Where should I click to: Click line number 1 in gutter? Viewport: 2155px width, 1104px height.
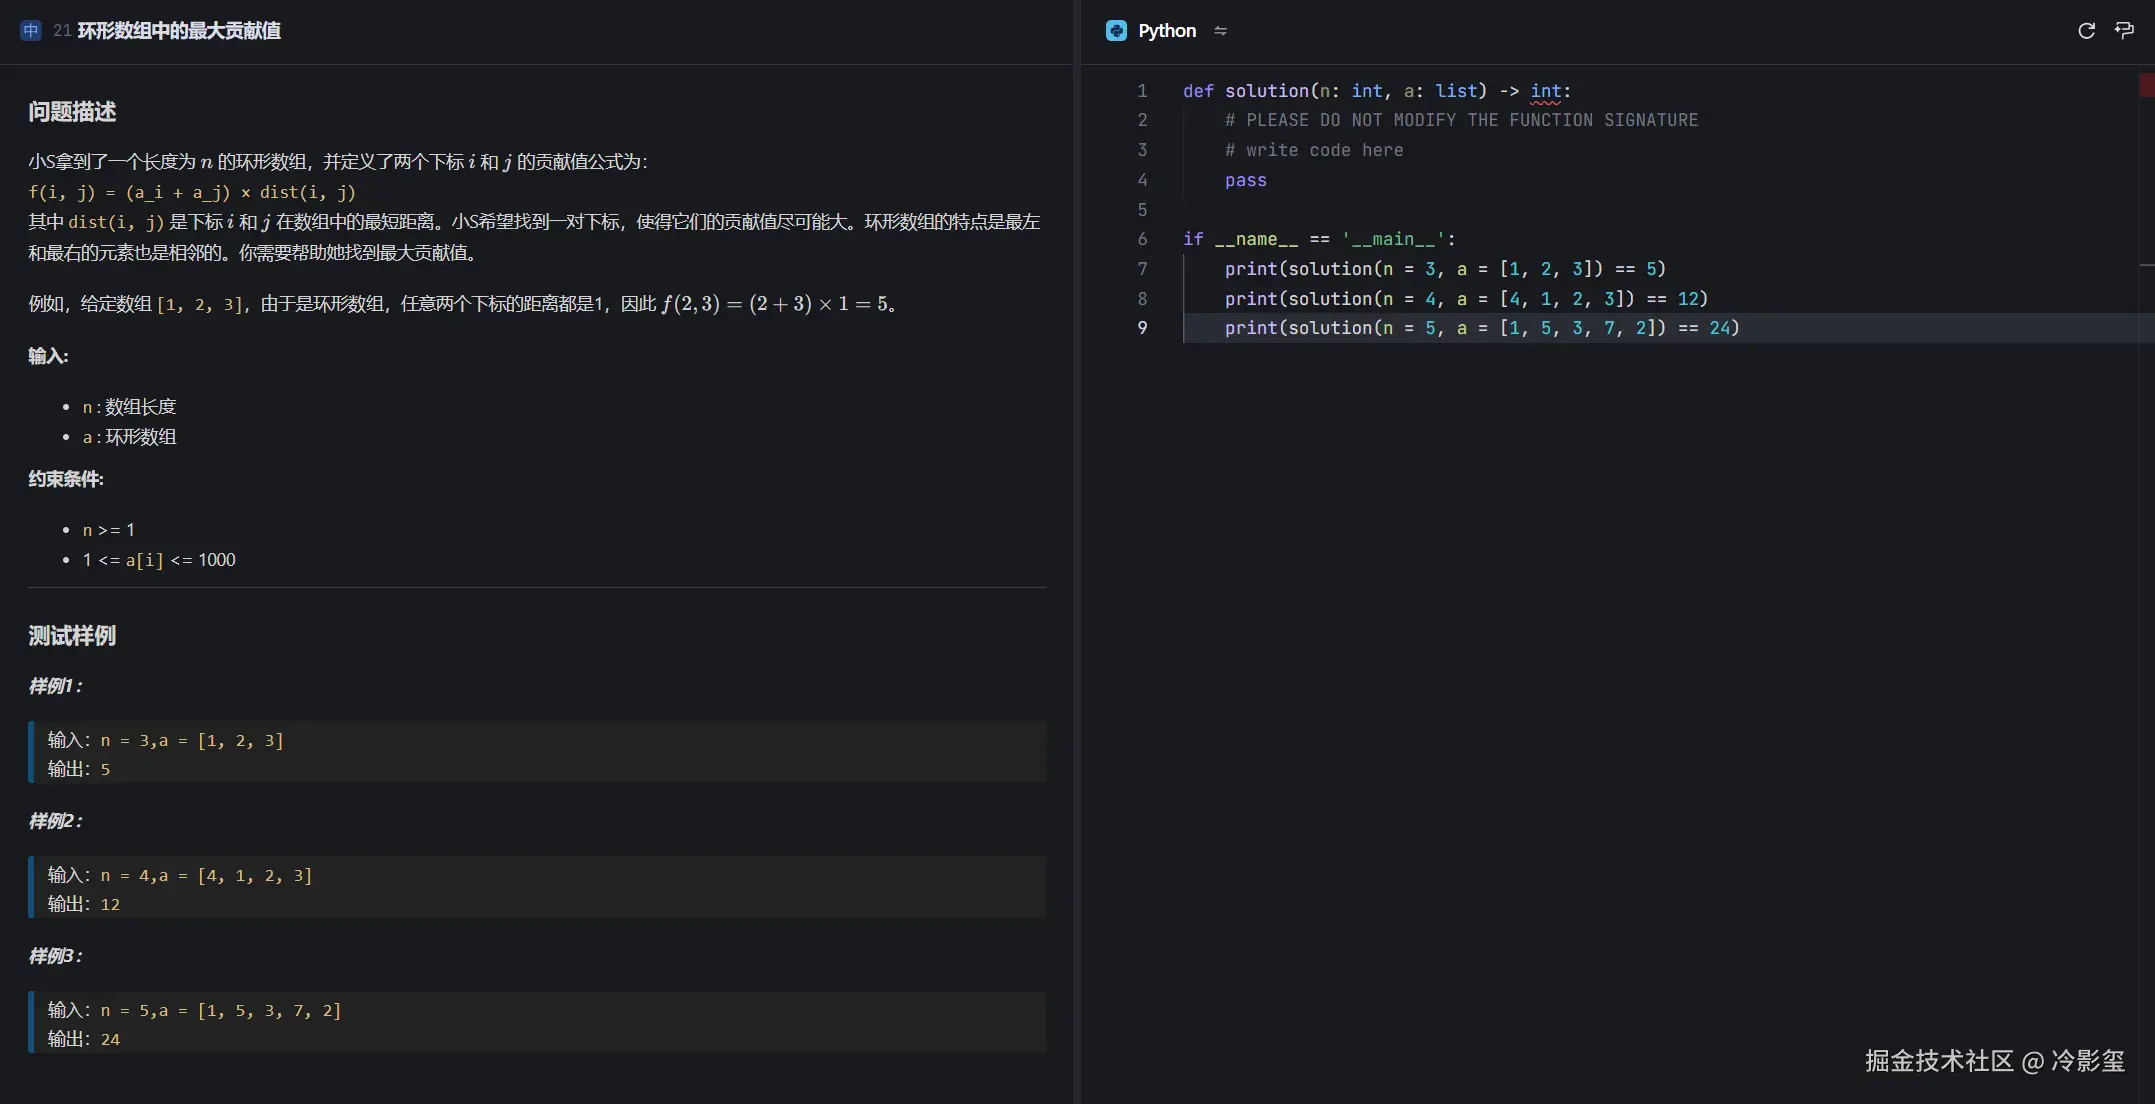[x=1142, y=91]
